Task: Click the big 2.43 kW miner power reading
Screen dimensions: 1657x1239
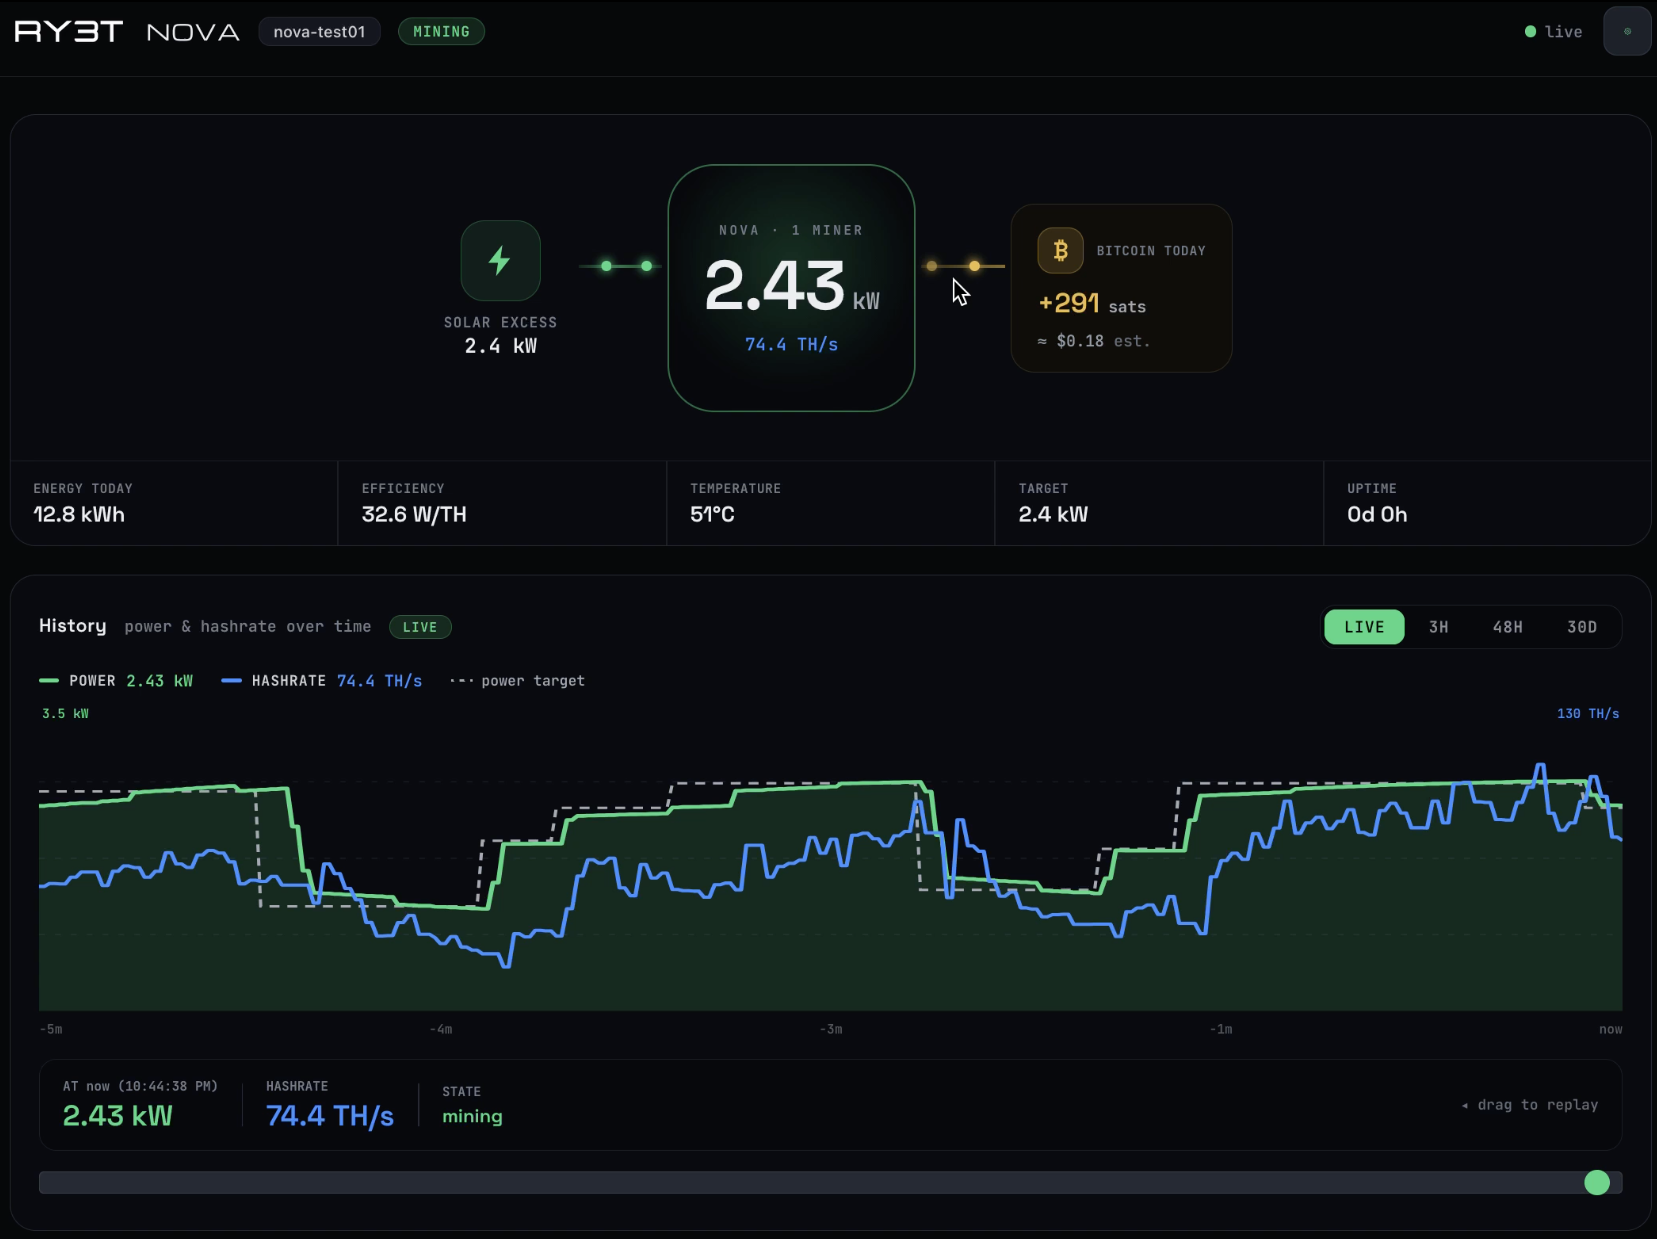Action: [792, 286]
